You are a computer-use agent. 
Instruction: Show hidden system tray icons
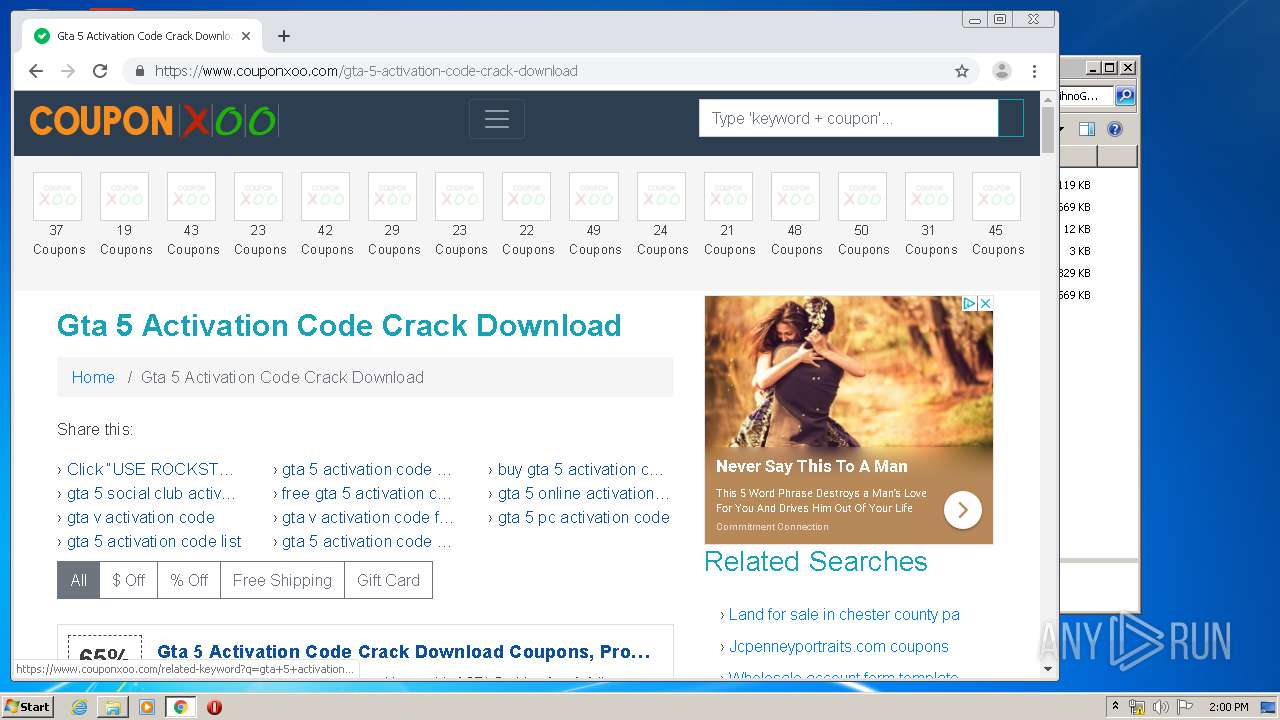click(x=1116, y=707)
